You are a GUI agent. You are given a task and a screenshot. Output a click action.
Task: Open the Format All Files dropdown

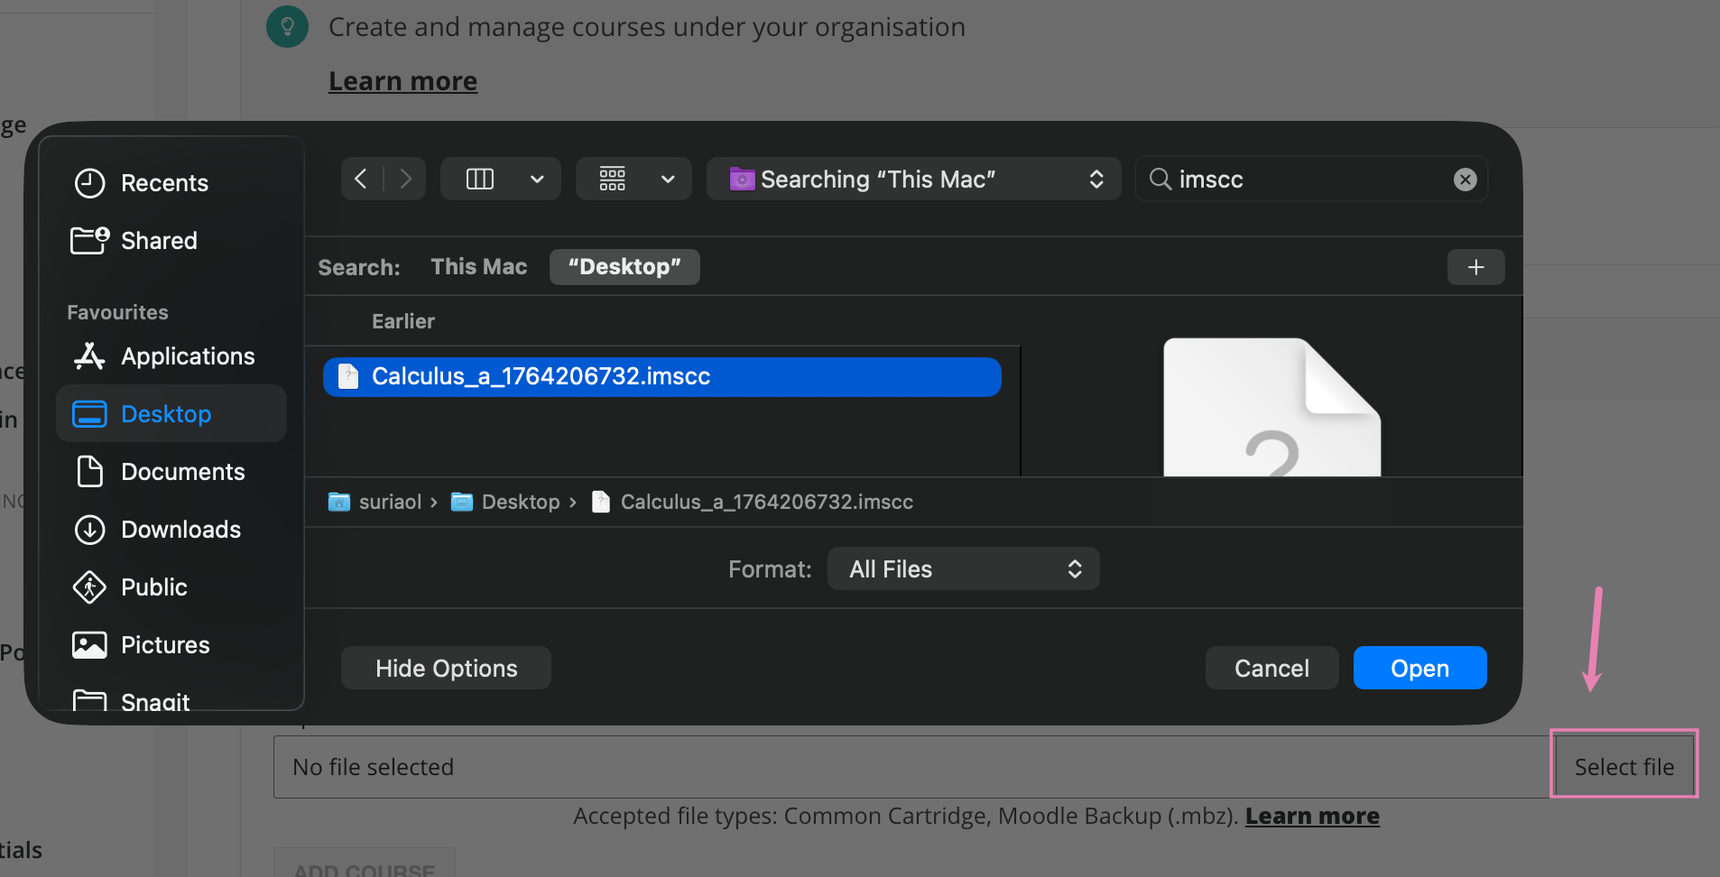[963, 569]
